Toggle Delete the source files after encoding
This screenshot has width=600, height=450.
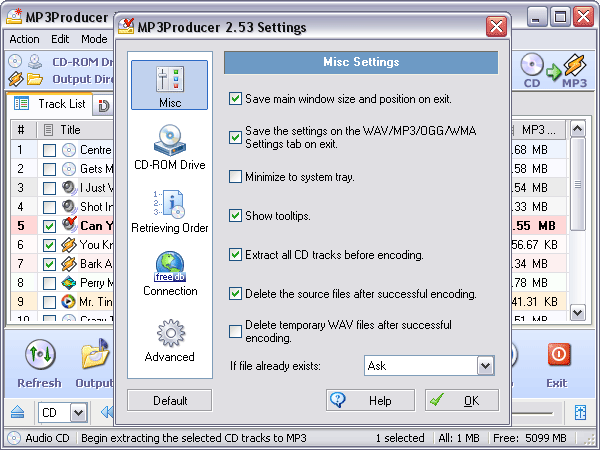[235, 294]
